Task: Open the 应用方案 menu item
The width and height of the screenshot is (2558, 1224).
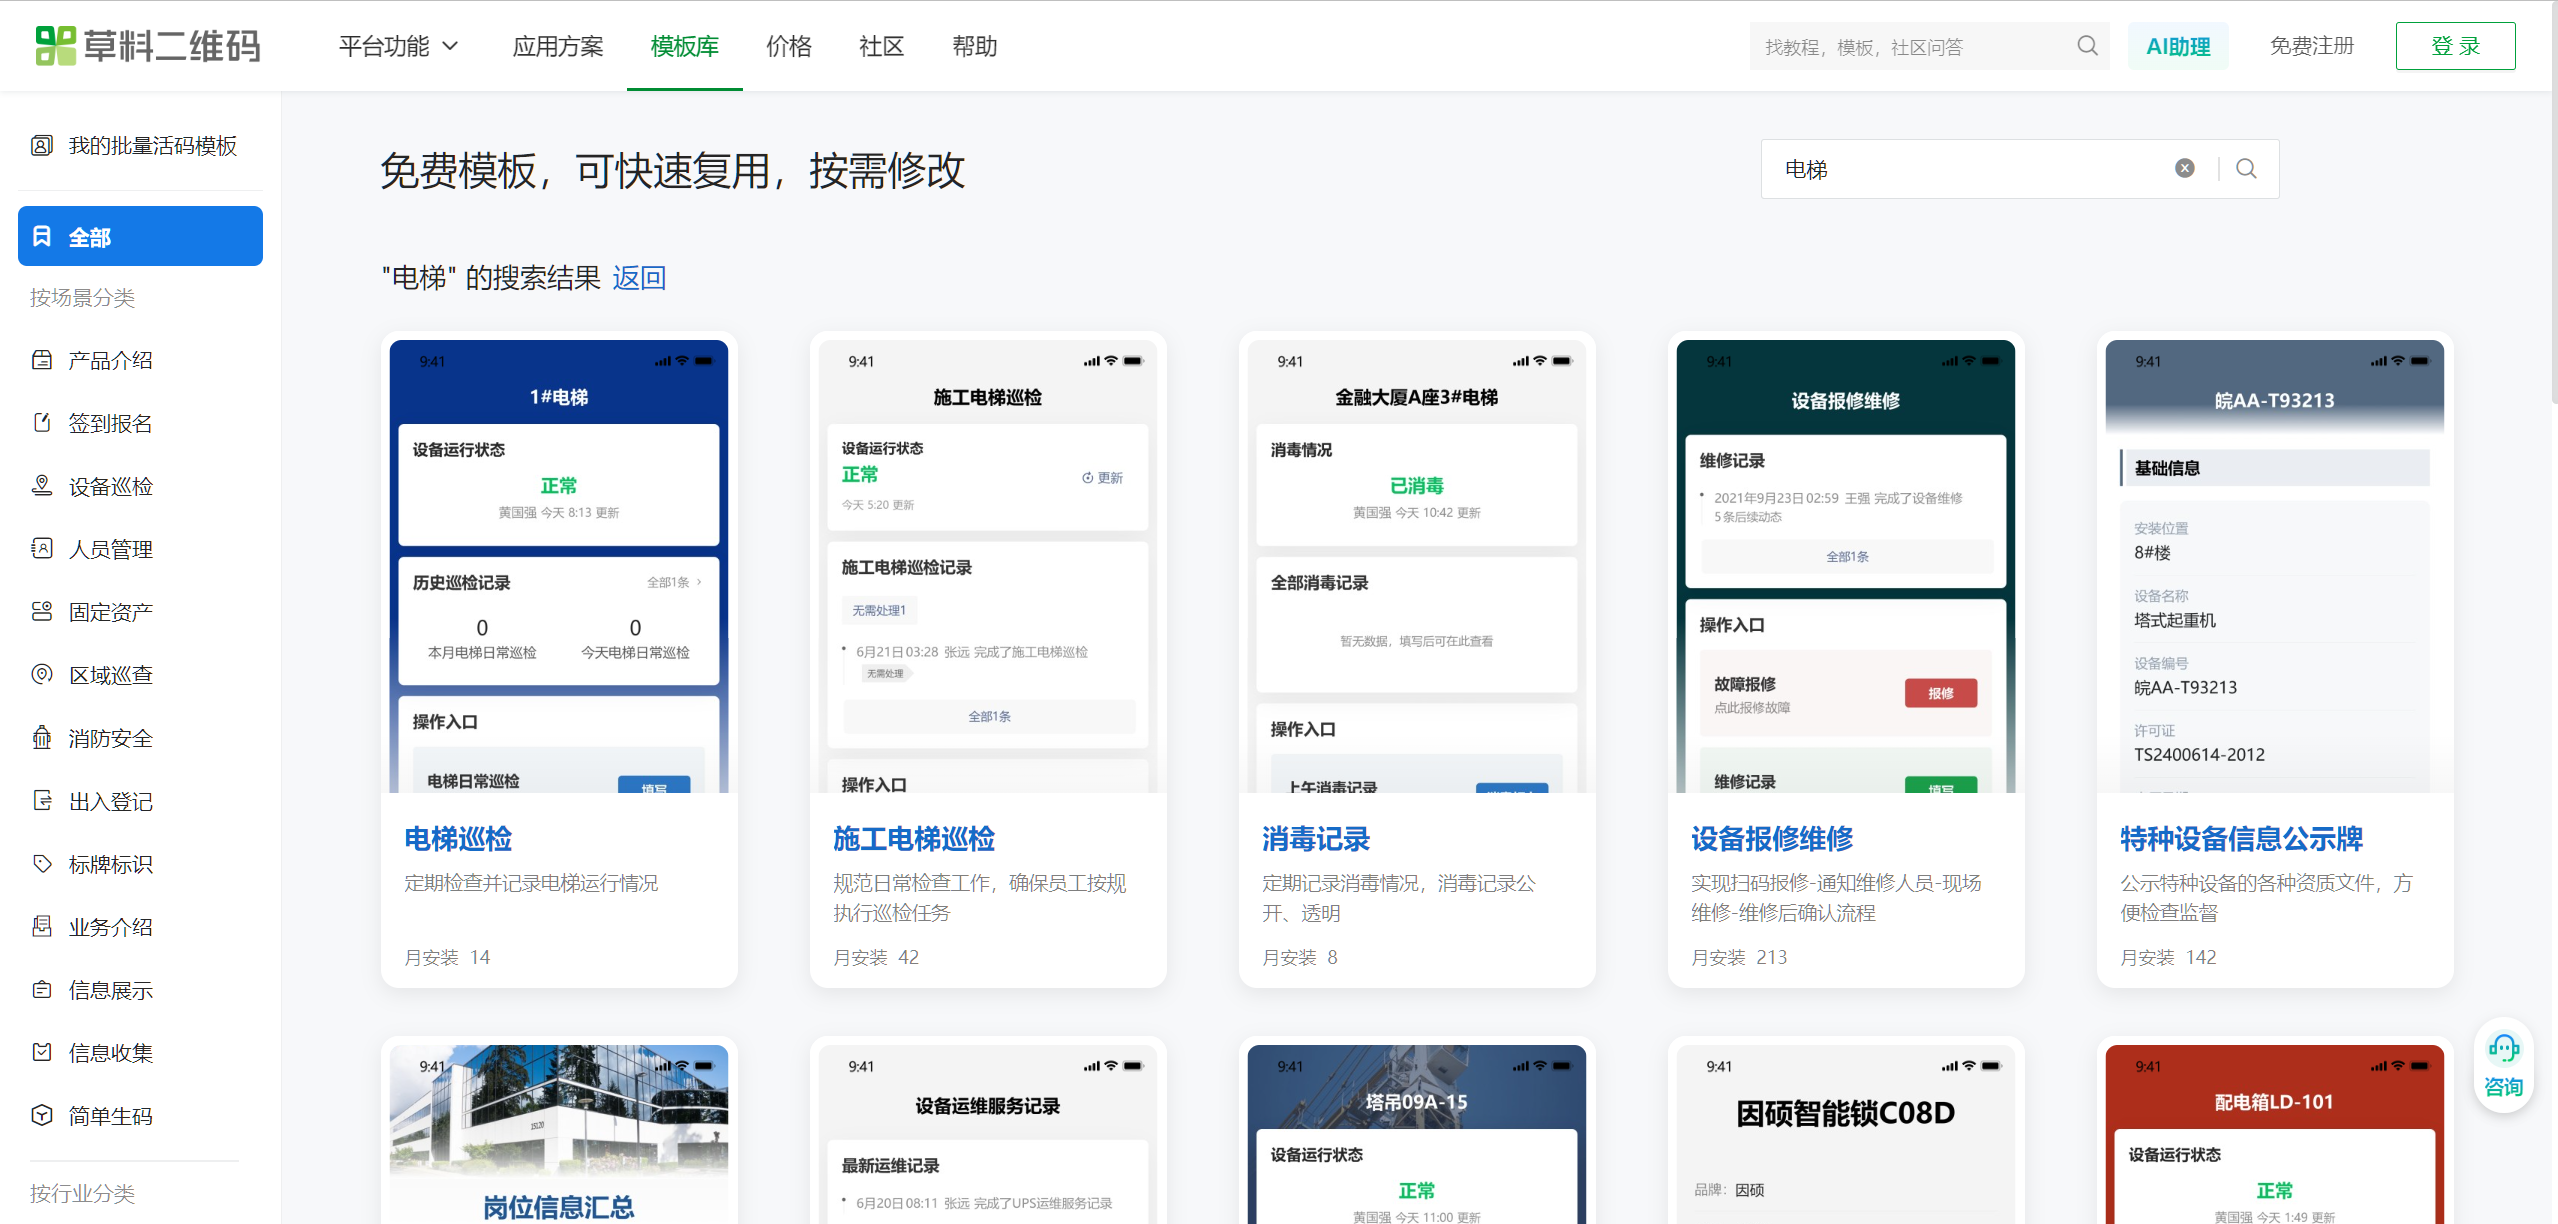Action: tap(557, 46)
